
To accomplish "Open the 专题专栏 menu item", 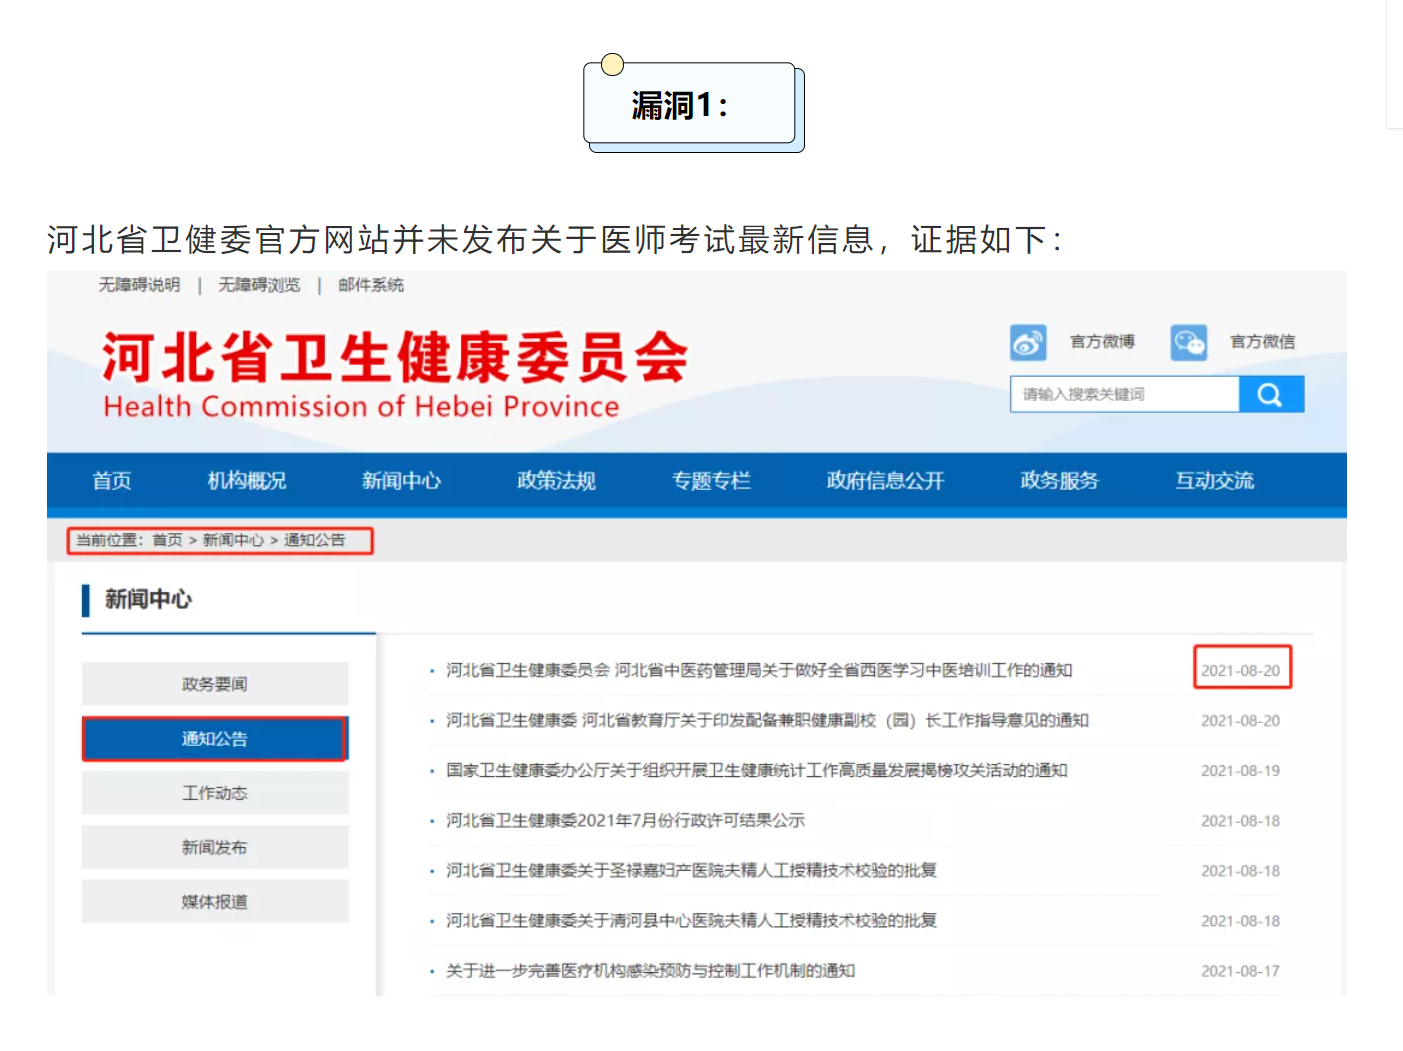I will click(711, 481).
